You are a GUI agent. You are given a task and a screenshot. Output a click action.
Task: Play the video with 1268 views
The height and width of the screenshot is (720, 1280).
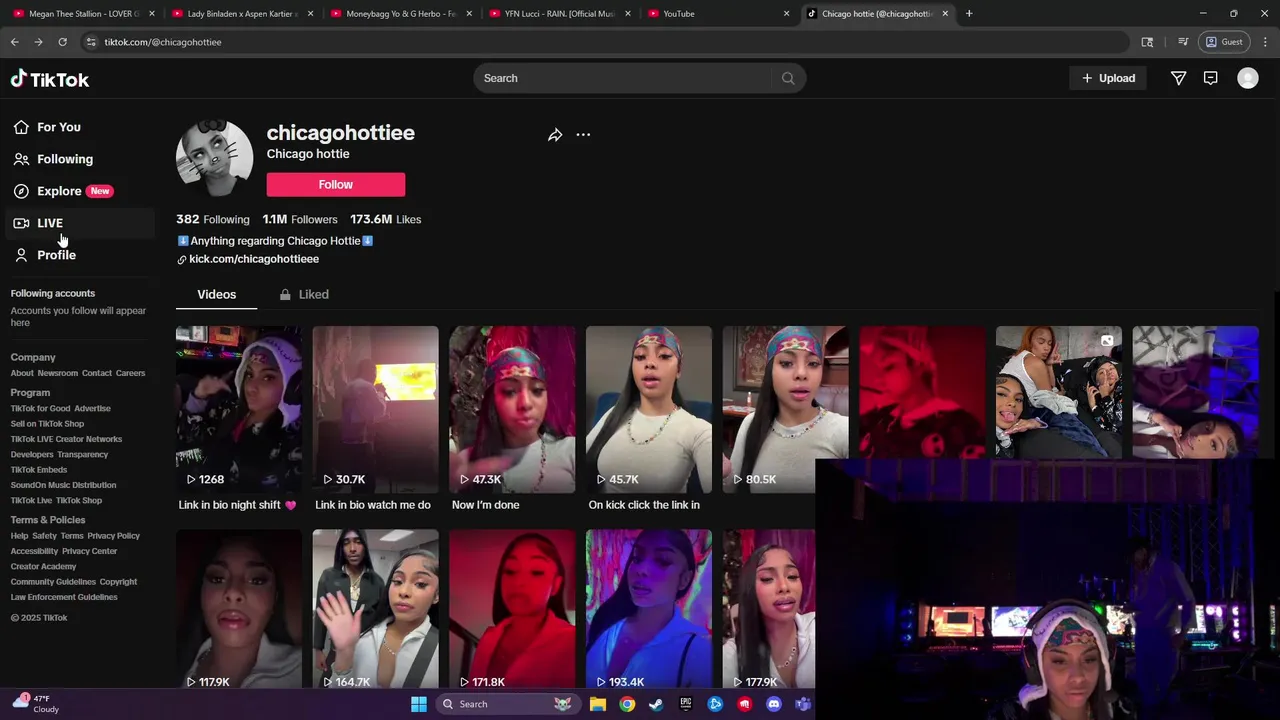point(239,409)
